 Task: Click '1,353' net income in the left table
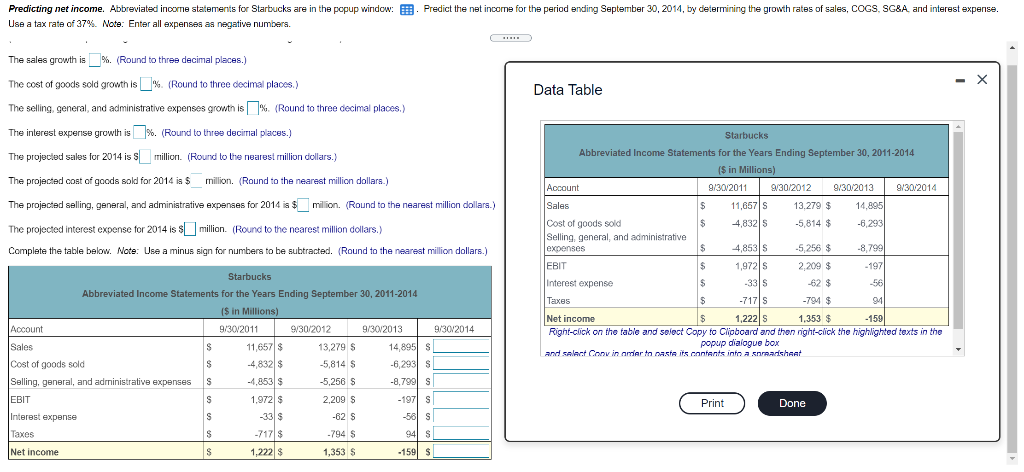pyautogui.click(x=334, y=452)
